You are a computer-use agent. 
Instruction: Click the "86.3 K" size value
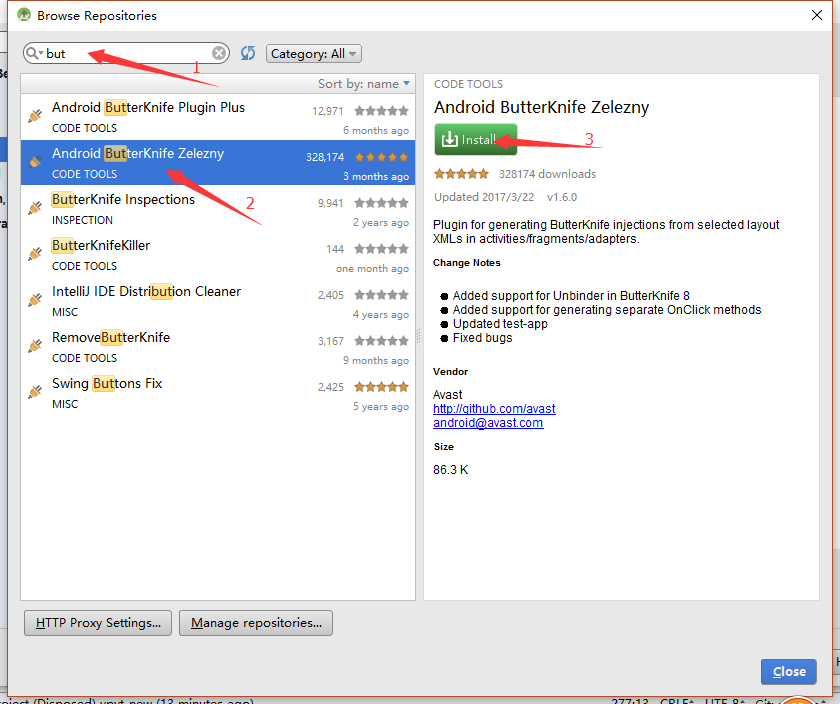tap(451, 470)
